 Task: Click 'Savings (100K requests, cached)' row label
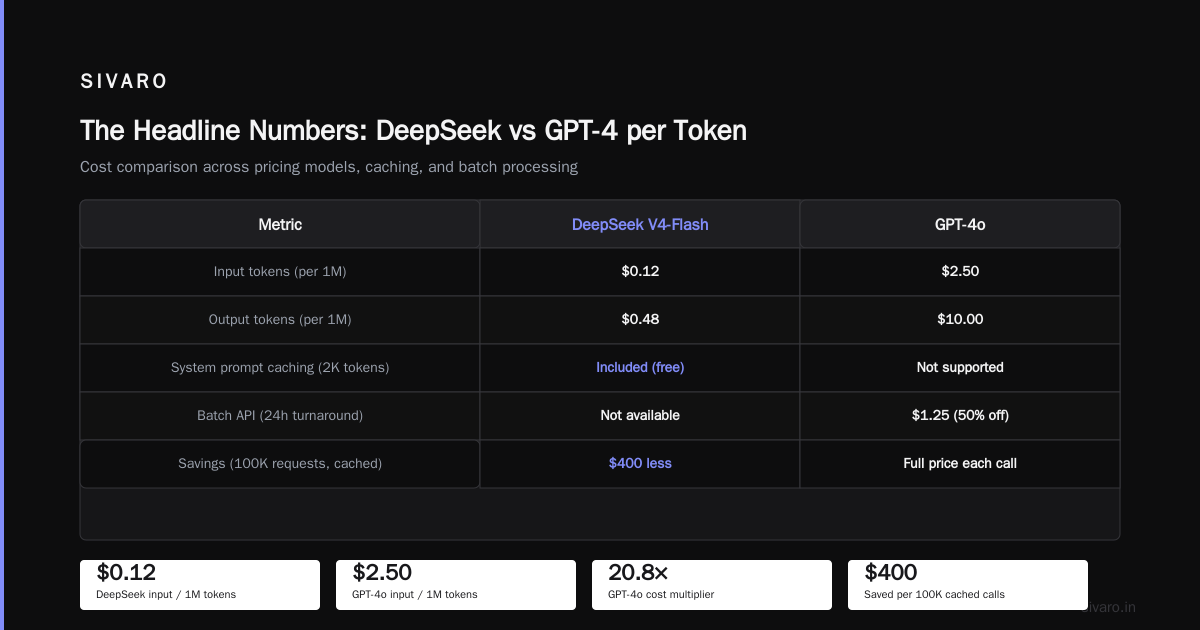coord(280,463)
